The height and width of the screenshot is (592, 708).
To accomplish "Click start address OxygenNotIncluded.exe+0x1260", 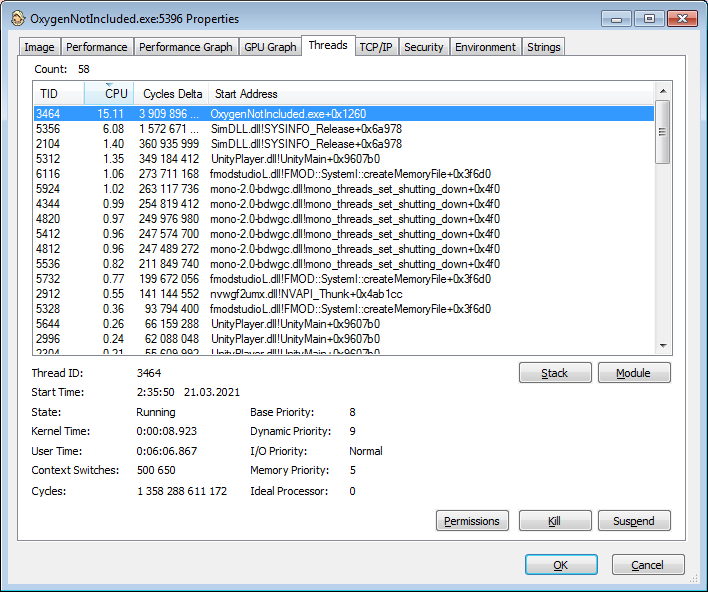I will tap(288, 114).
